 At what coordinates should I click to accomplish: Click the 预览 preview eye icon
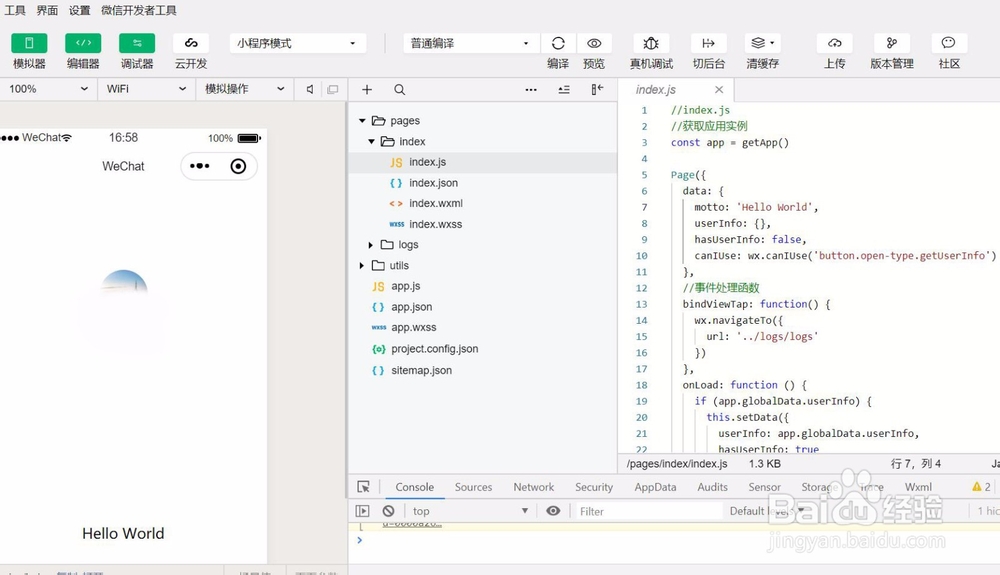tap(594, 43)
